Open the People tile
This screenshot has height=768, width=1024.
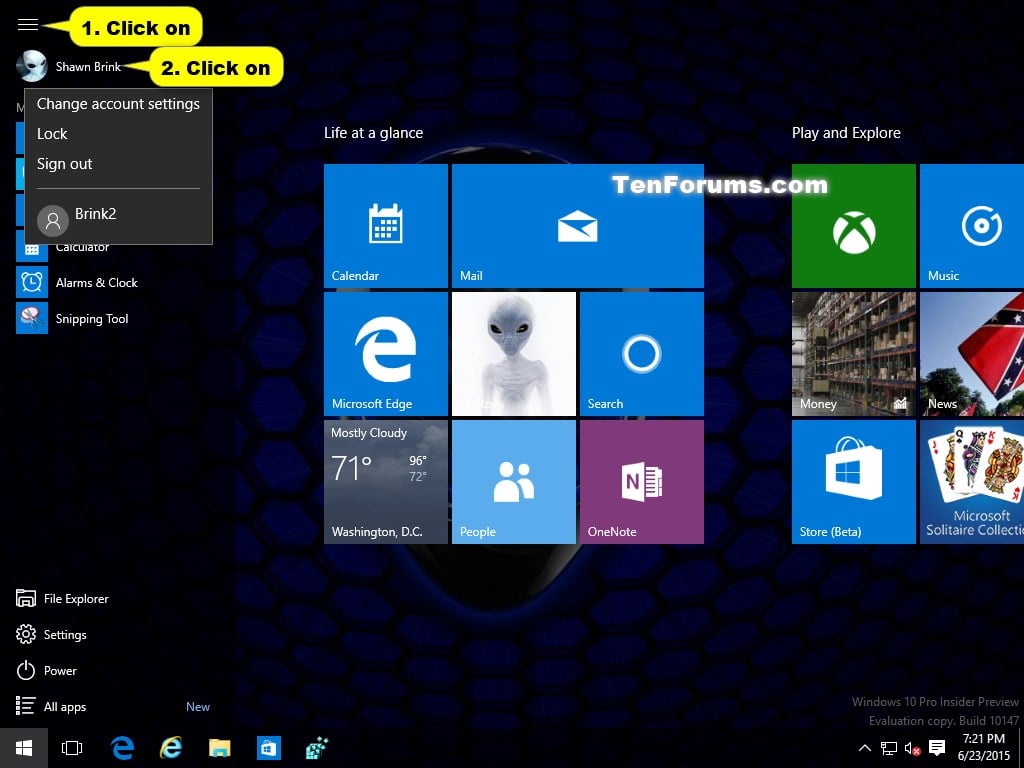coord(514,482)
